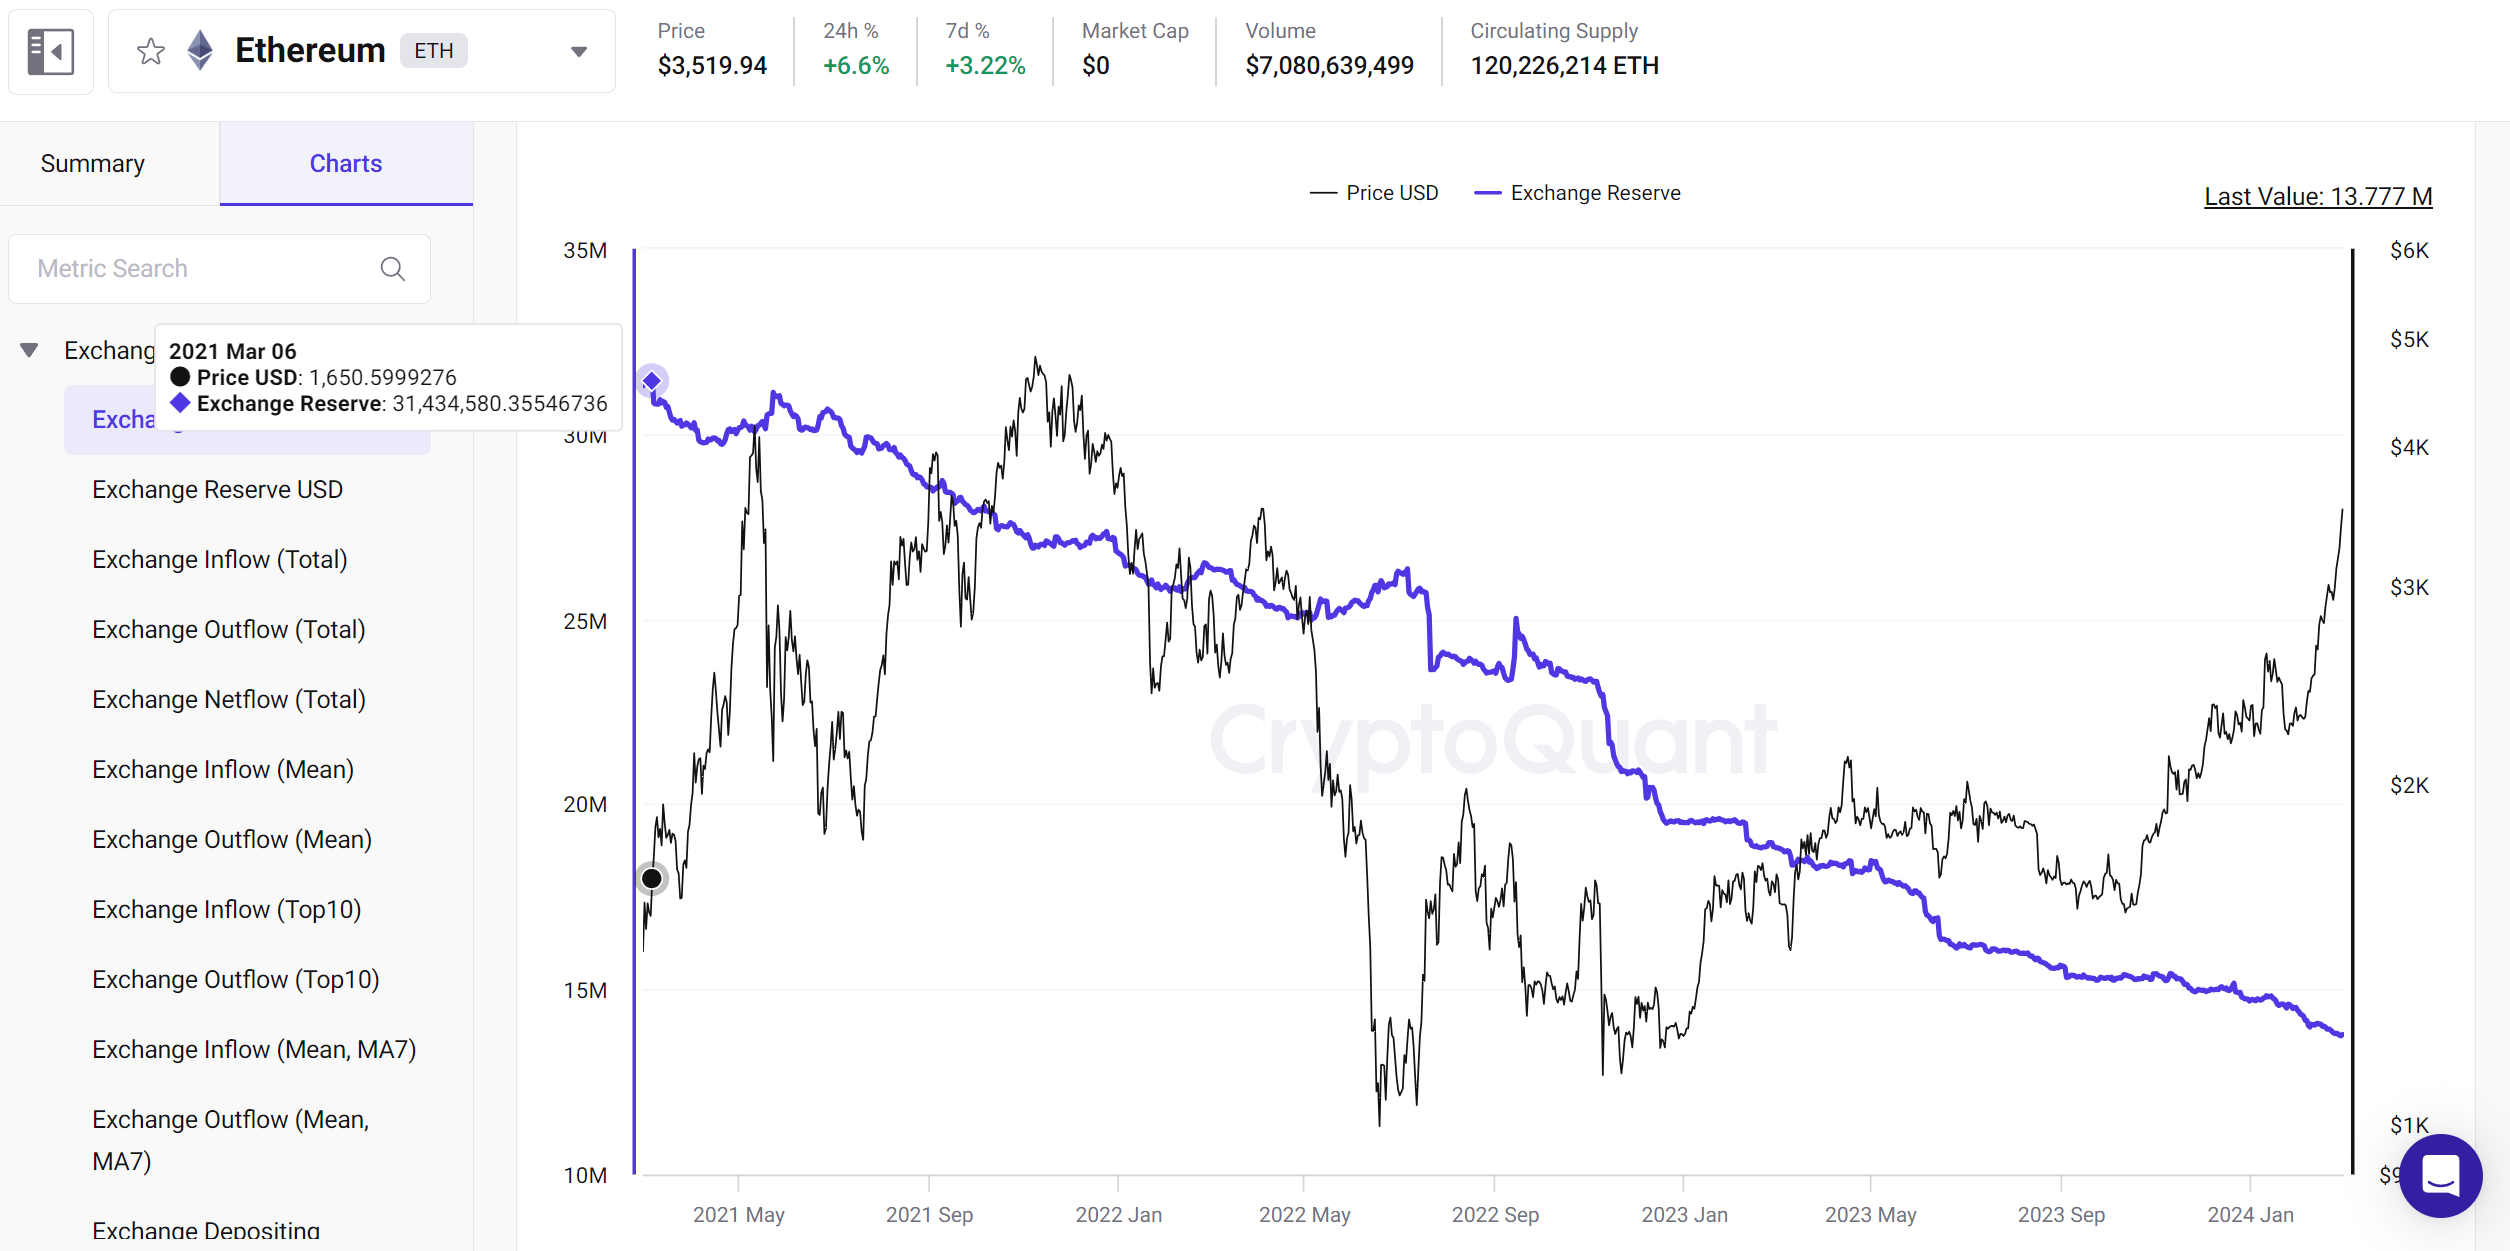Click the Last Value 13.777 M link
The height and width of the screenshot is (1251, 2510).
pyautogui.click(x=2318, y=197)
